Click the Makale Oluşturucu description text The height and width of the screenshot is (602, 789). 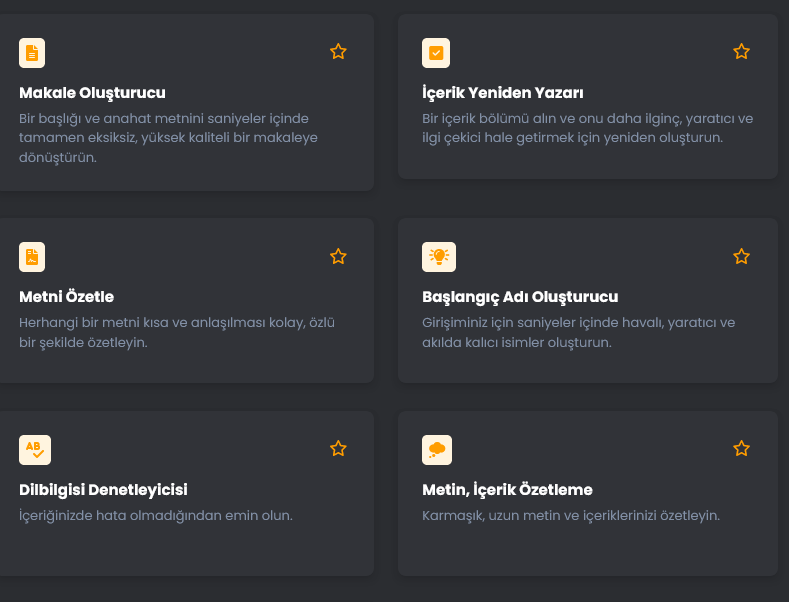click(168, 137)
